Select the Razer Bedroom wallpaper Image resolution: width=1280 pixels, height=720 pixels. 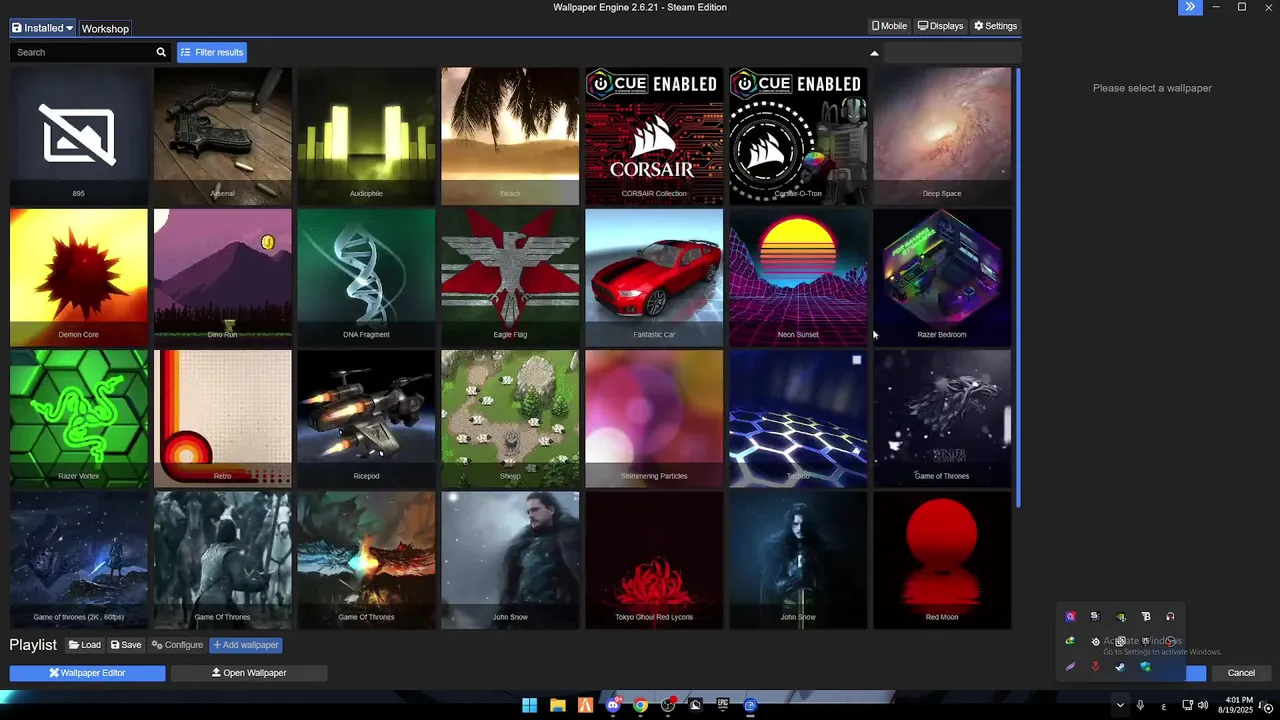coord(942,277)
